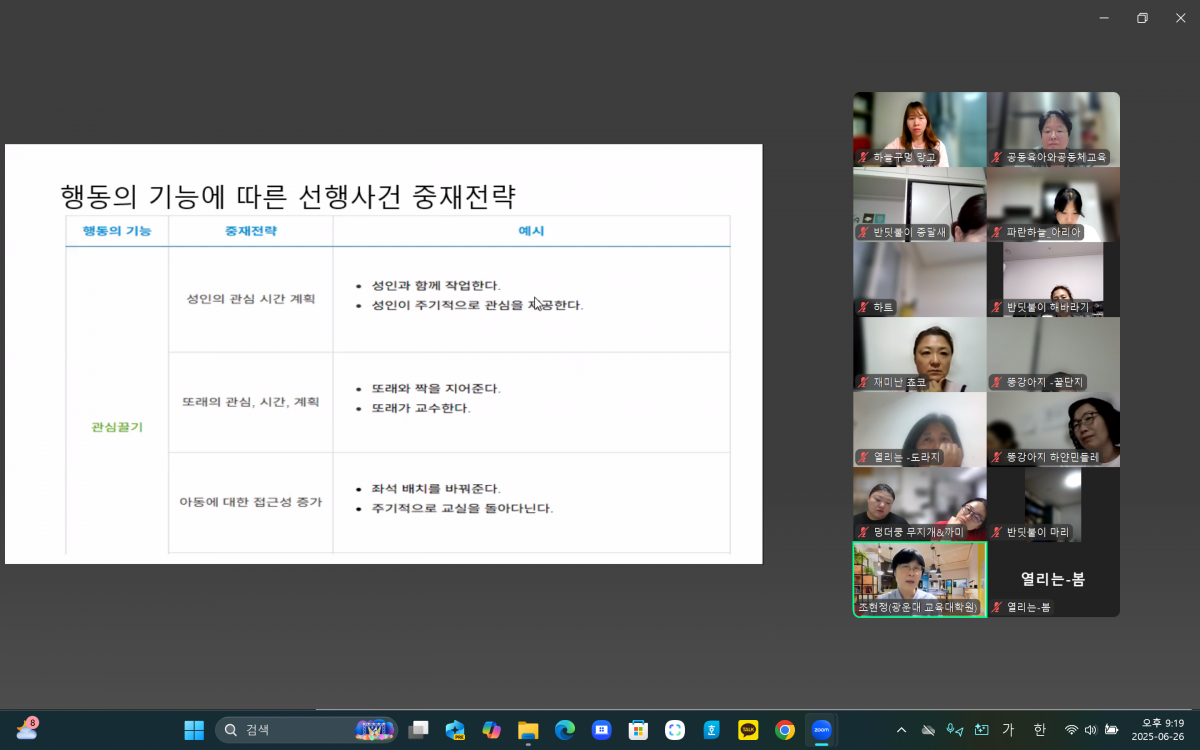Launch Google Chrome from the taskbar
The width and height of the screenshot is (1200, 750).
click(x=785, y=730)
